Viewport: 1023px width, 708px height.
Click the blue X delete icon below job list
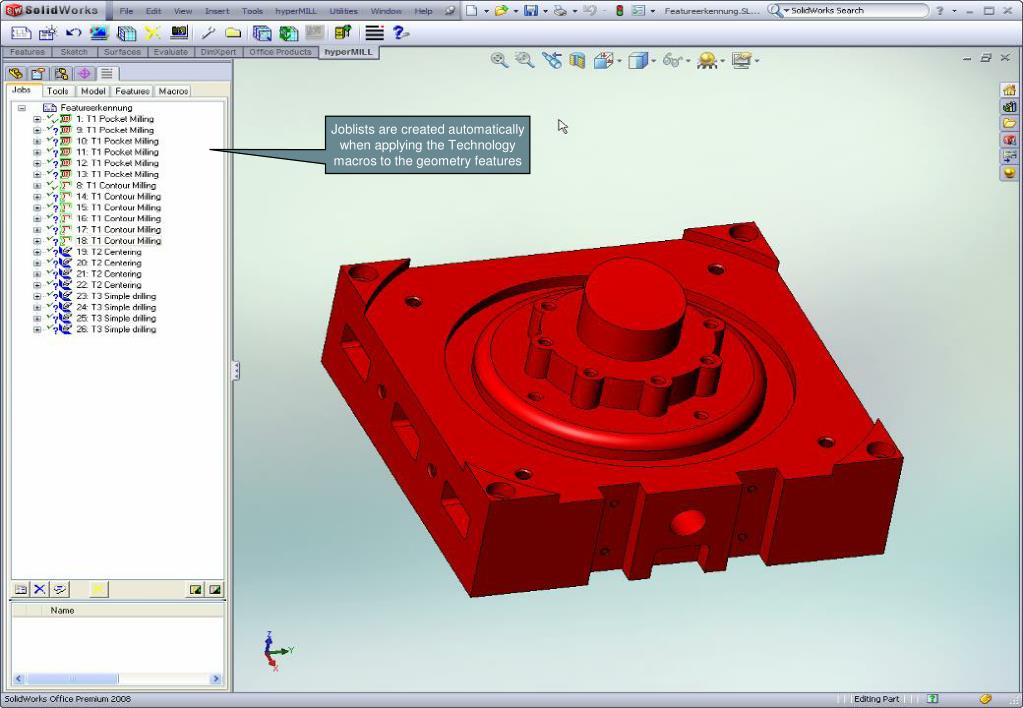(x=40, y=589)
